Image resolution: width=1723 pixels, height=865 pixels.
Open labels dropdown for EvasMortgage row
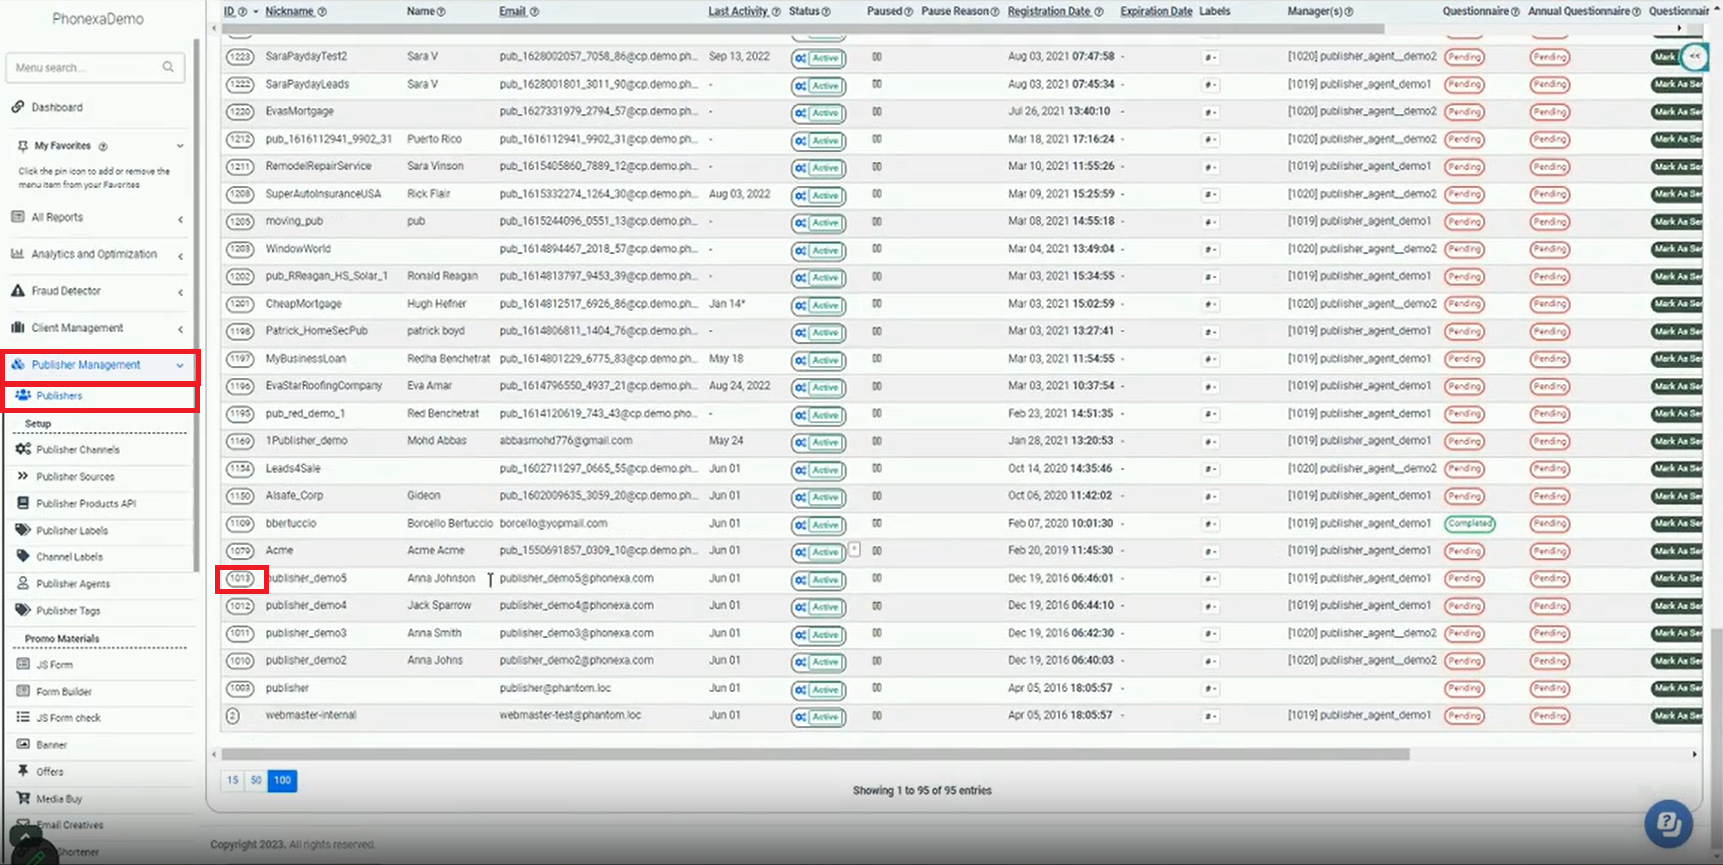click(x=1210, y=113)
